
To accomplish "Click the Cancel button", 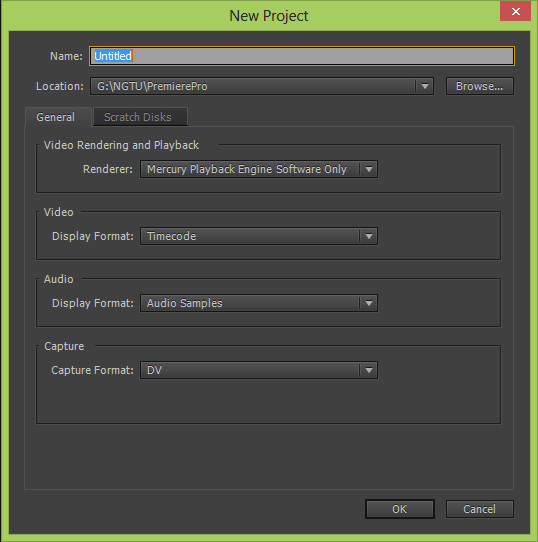I will pyautogui.click(x=480, y=509).
